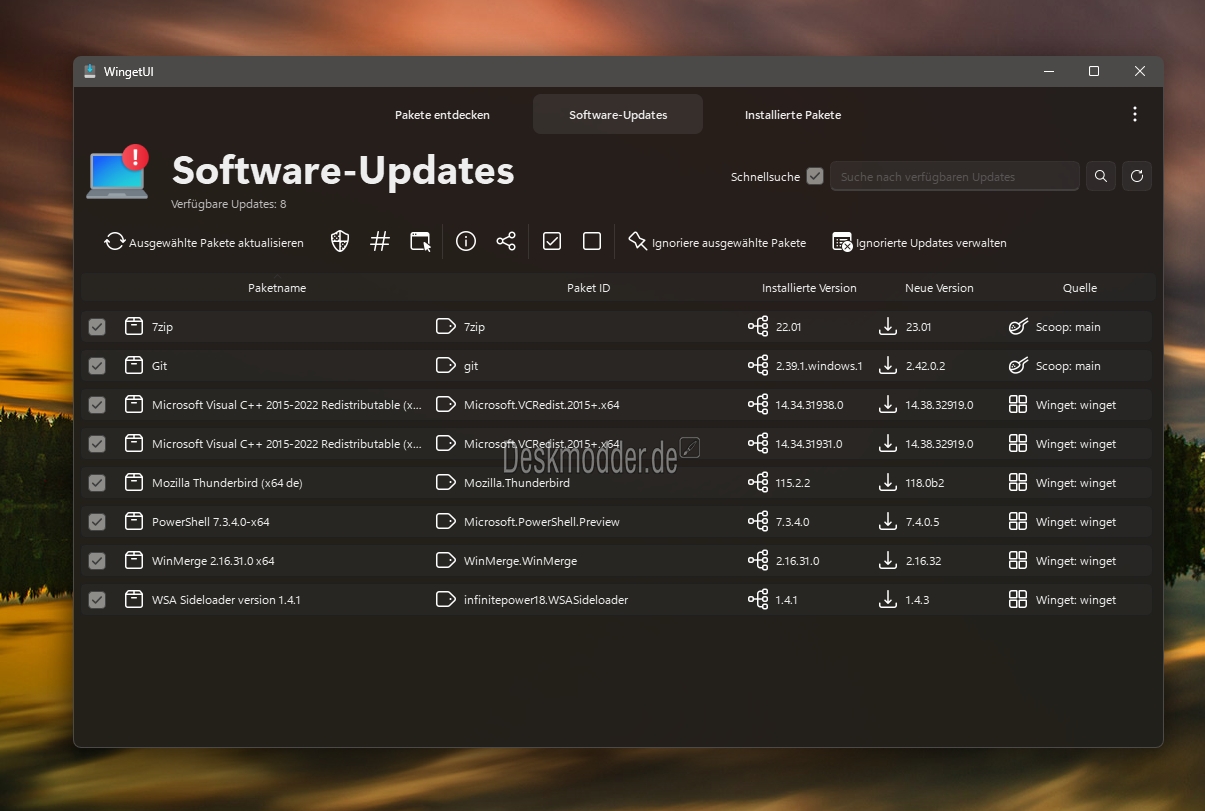Uncheck checkbox for VC++ row version 14.34.31931.0
1205x811 pixels.
pos(97,444)
